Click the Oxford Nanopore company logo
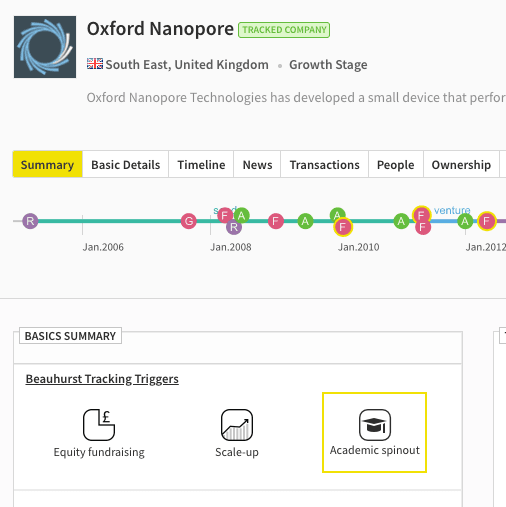 (45, 47)
